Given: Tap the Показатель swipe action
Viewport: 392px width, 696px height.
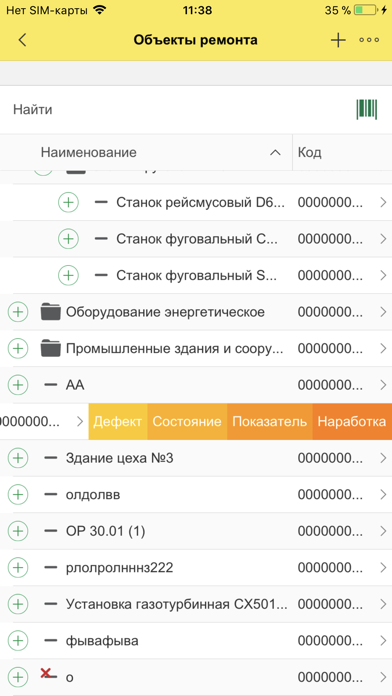Looking at the screenshot, I should tap(269, 421).
